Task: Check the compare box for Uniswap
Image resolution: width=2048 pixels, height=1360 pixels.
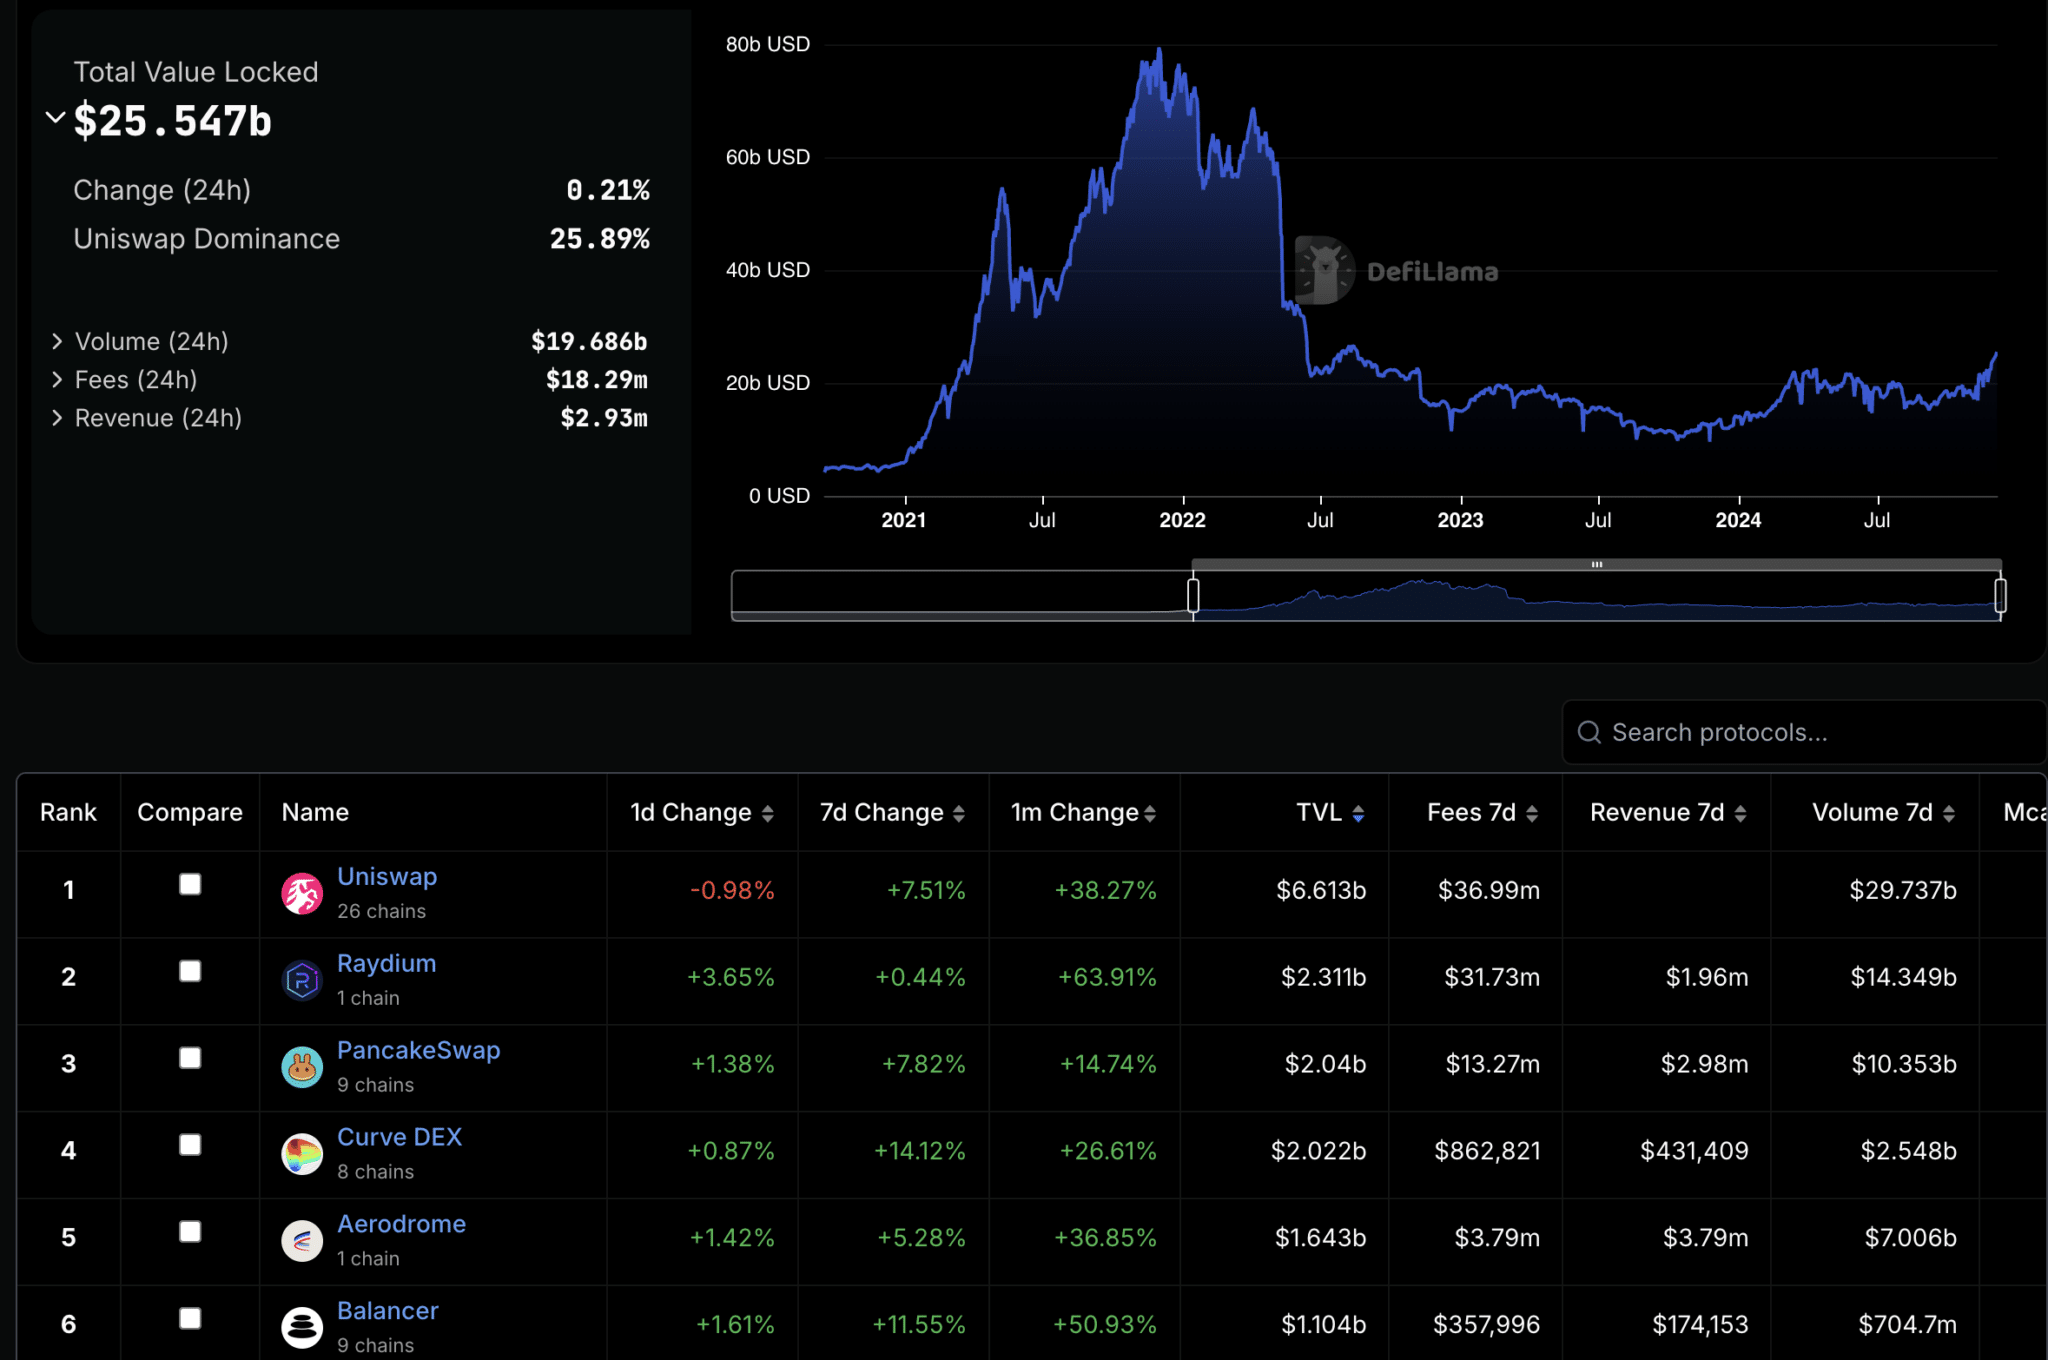Action: (190, 884)
